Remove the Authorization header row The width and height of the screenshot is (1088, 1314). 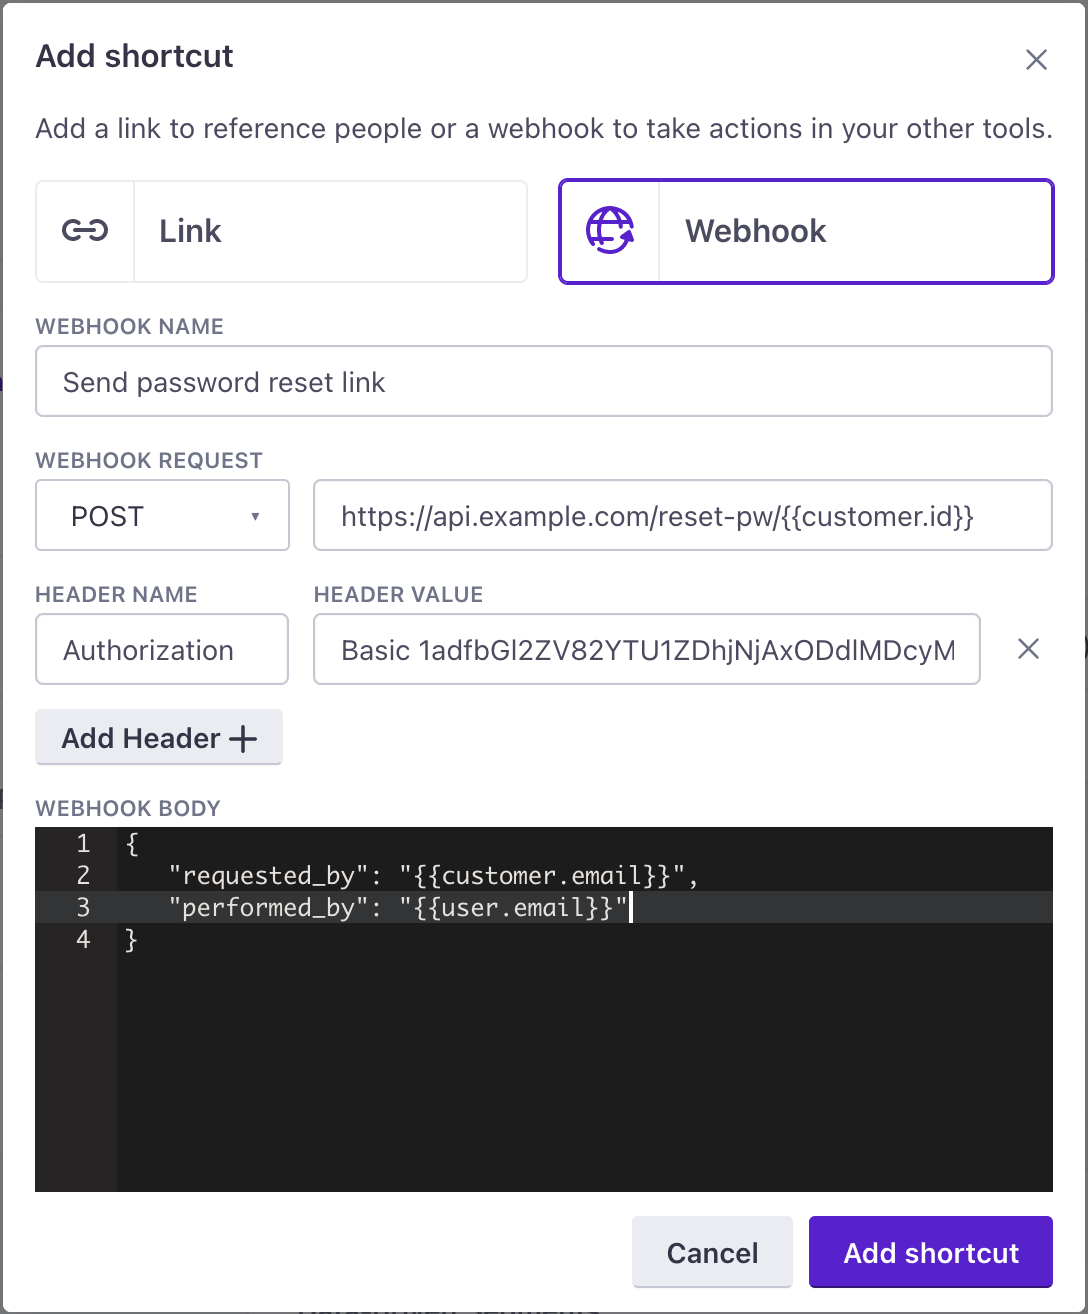[x=1028, y=650]
